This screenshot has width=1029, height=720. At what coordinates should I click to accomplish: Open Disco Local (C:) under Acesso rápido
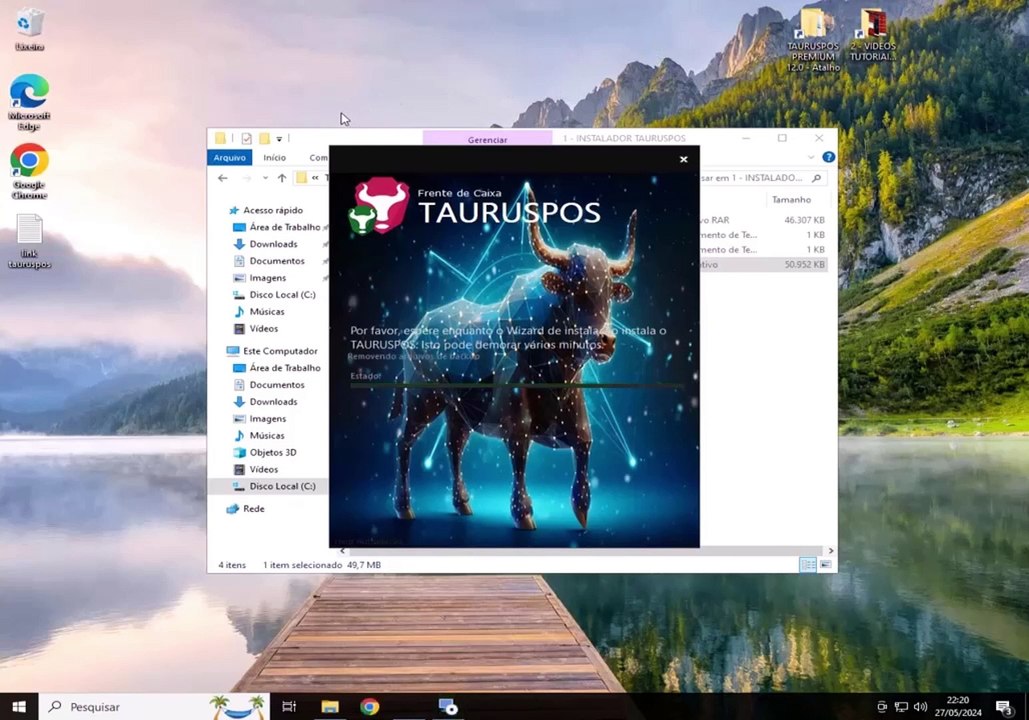tap(282, 295)
